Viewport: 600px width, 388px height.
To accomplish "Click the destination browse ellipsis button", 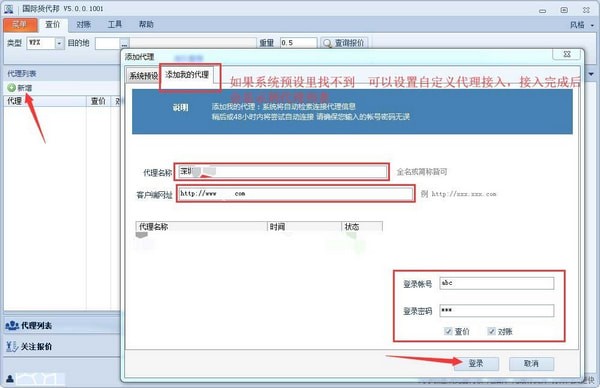I will (124, 44).
